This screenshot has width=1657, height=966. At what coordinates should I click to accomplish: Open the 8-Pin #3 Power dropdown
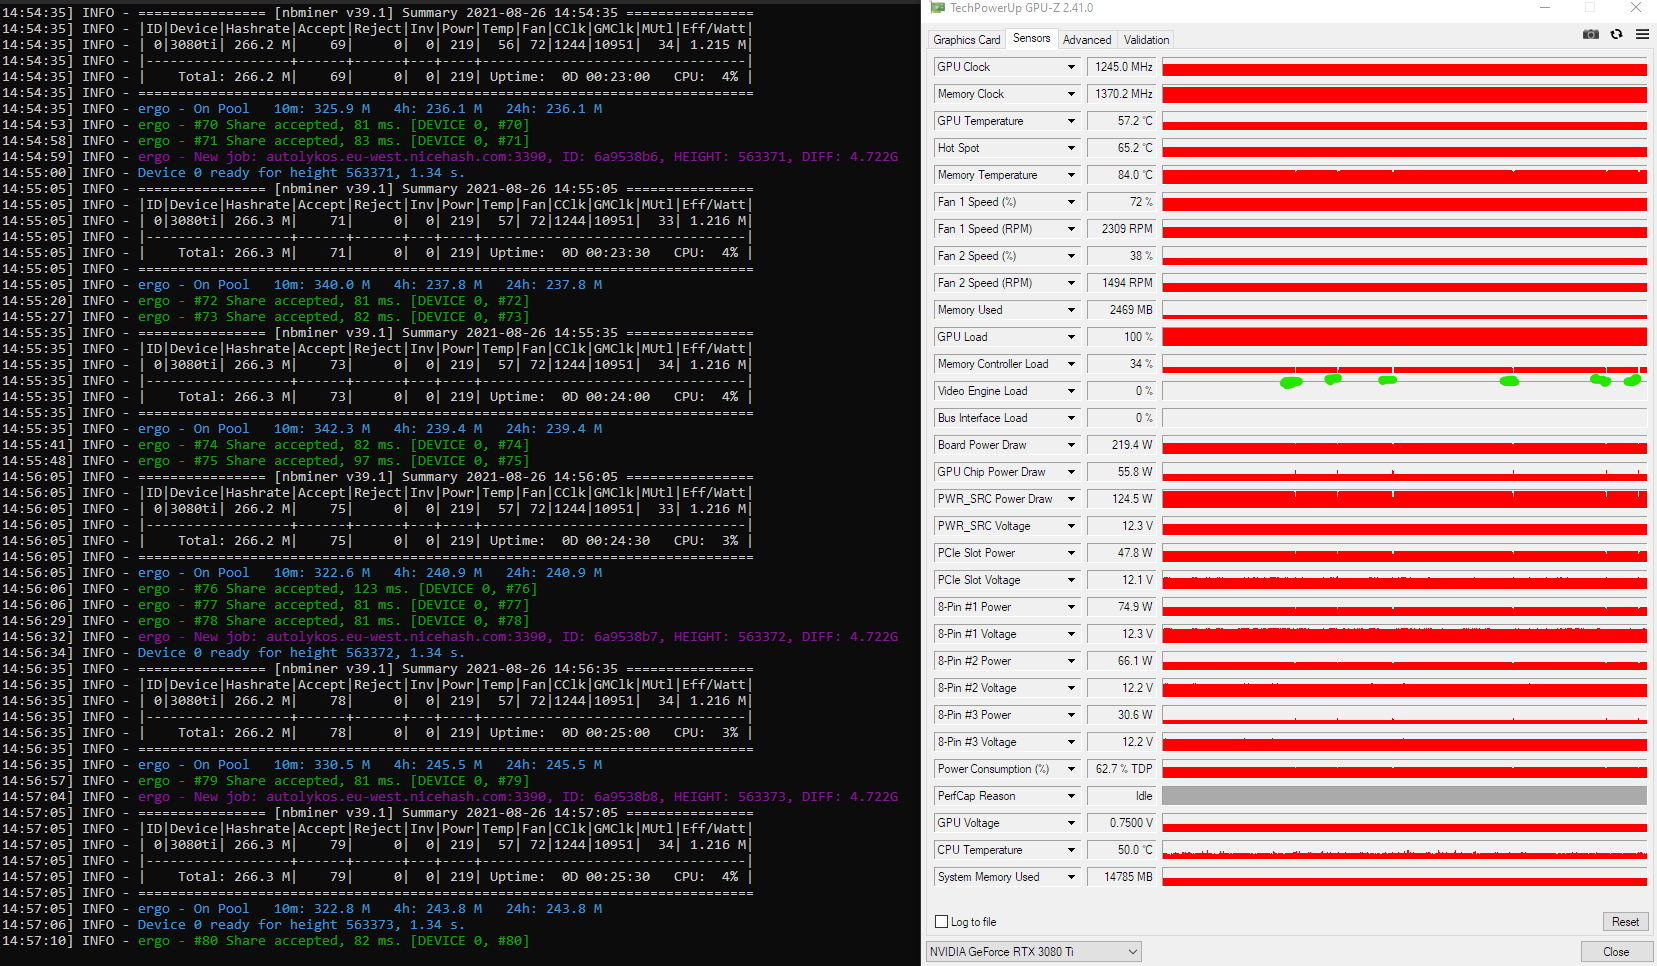point(1071,715)
